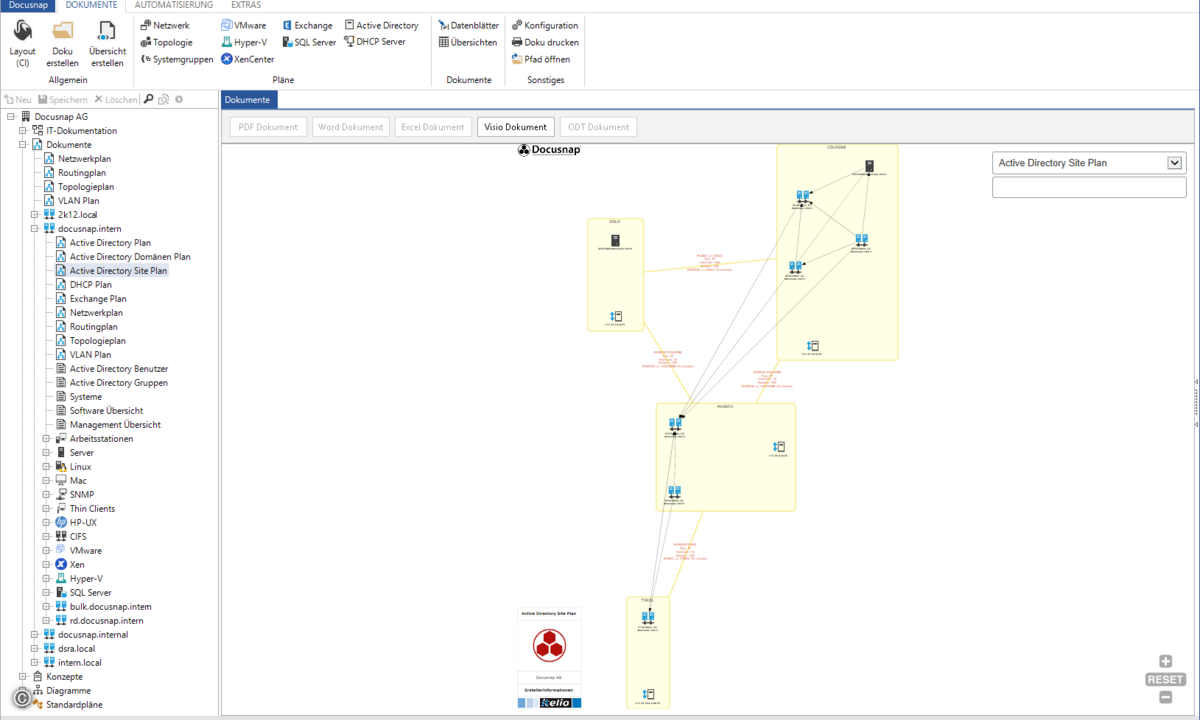This screenshot has width=1200, height=720.
Task: Open the Netzwerk plan tool
Action: (x=165, y=25)
